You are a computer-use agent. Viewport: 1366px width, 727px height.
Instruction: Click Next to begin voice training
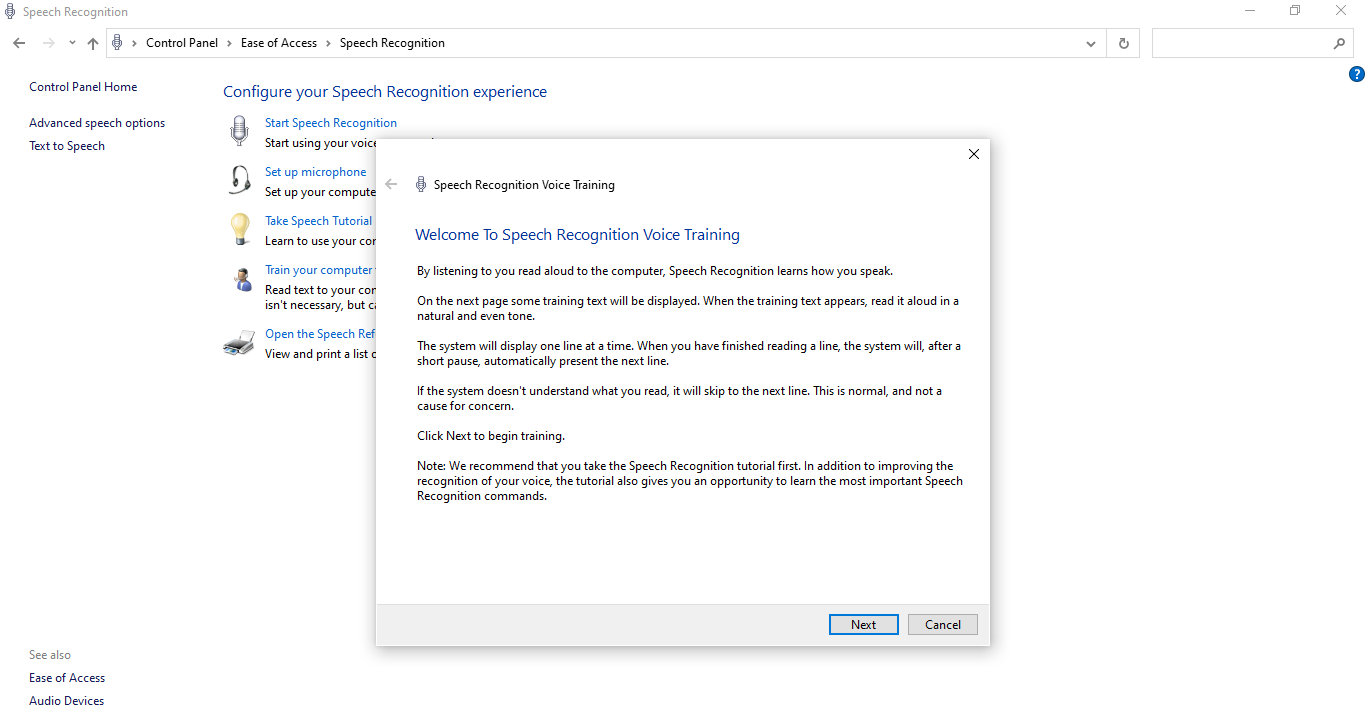pyautogui.click(x=863, y=624)
